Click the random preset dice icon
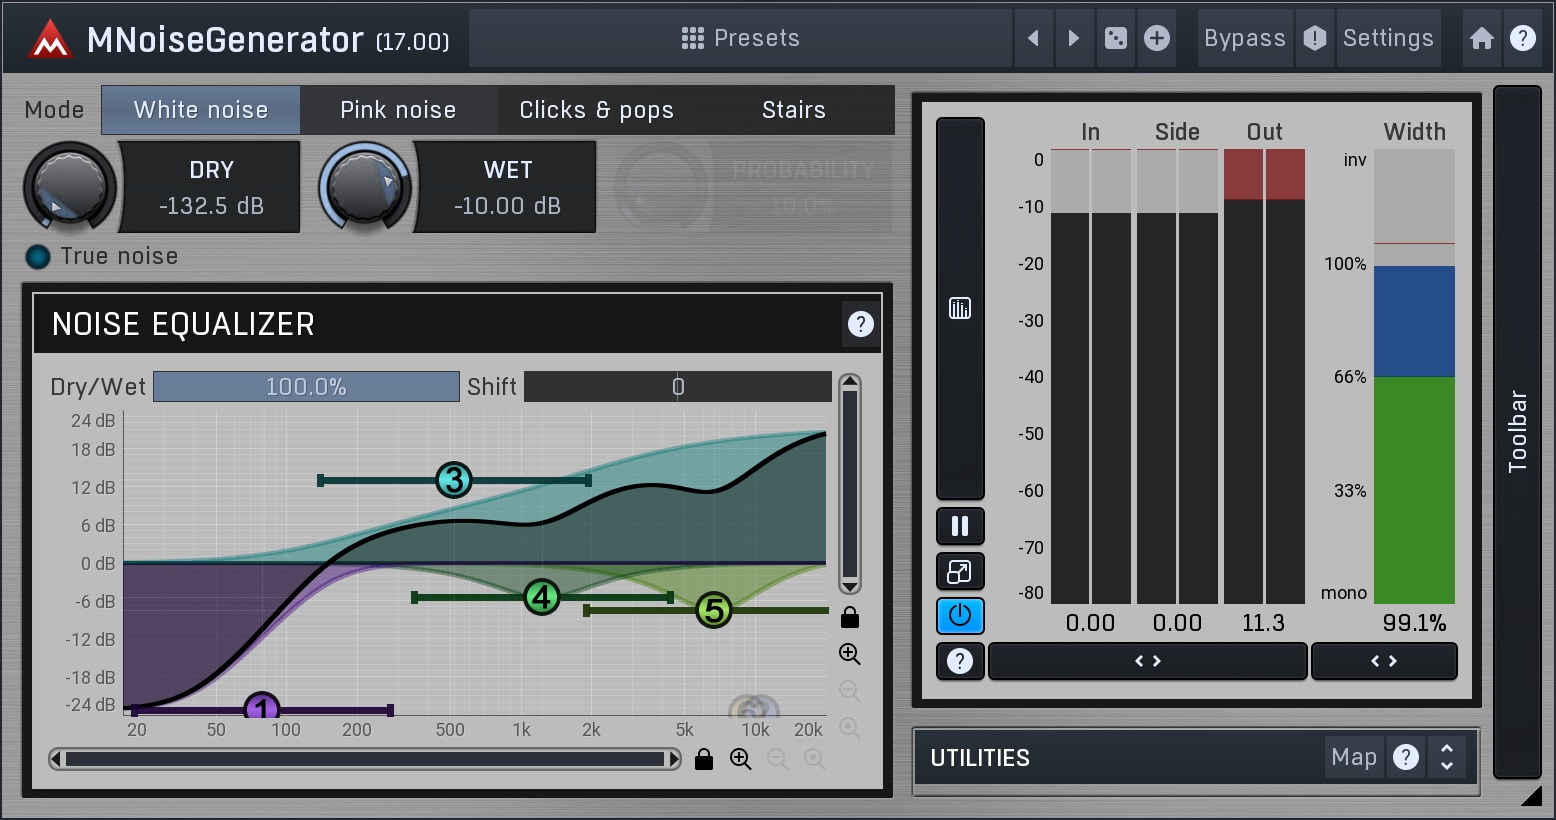1556x820 pixels. coord(1115,38)
